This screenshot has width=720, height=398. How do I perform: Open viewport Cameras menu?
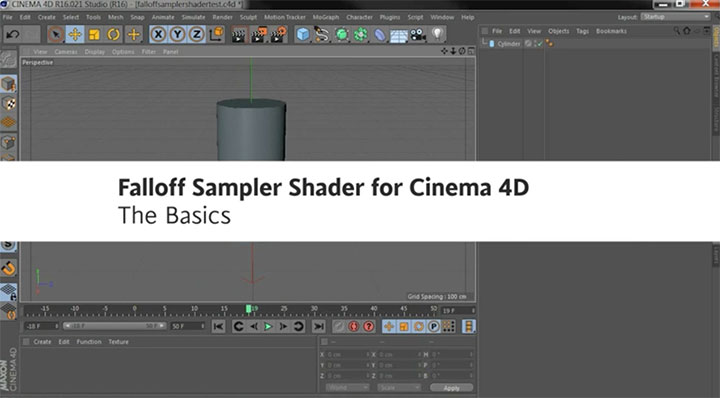tap(66, 51)
